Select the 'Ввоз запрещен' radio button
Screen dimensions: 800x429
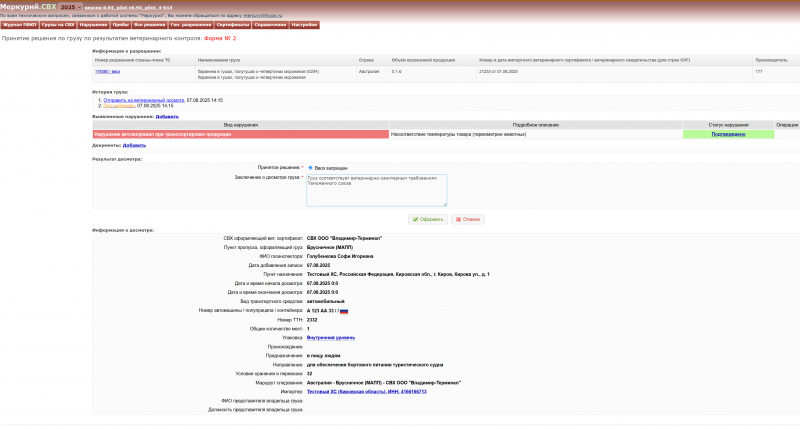coord(310,167)
